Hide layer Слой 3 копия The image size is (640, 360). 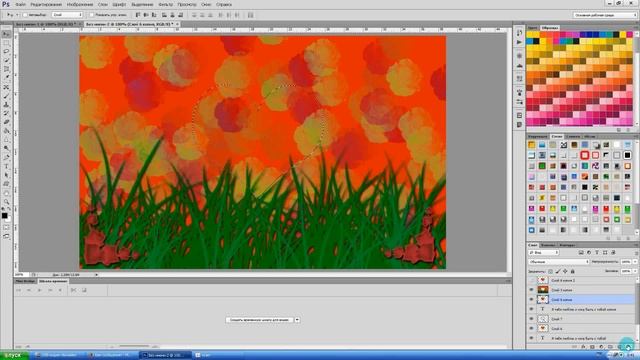531,290
